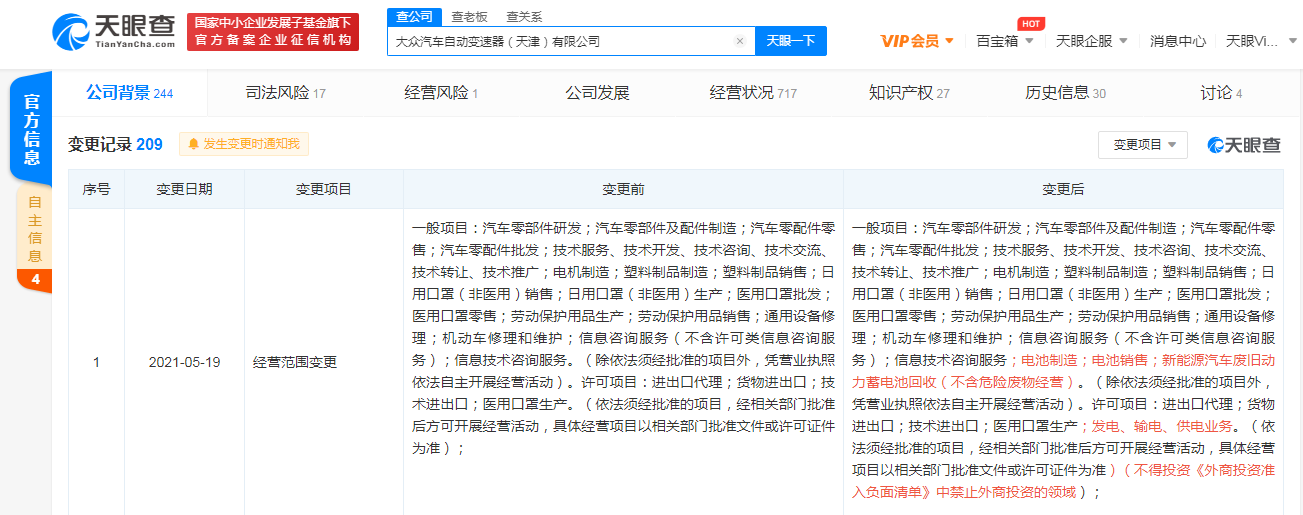Open the VIP会员 dropdown

(917, 41)
